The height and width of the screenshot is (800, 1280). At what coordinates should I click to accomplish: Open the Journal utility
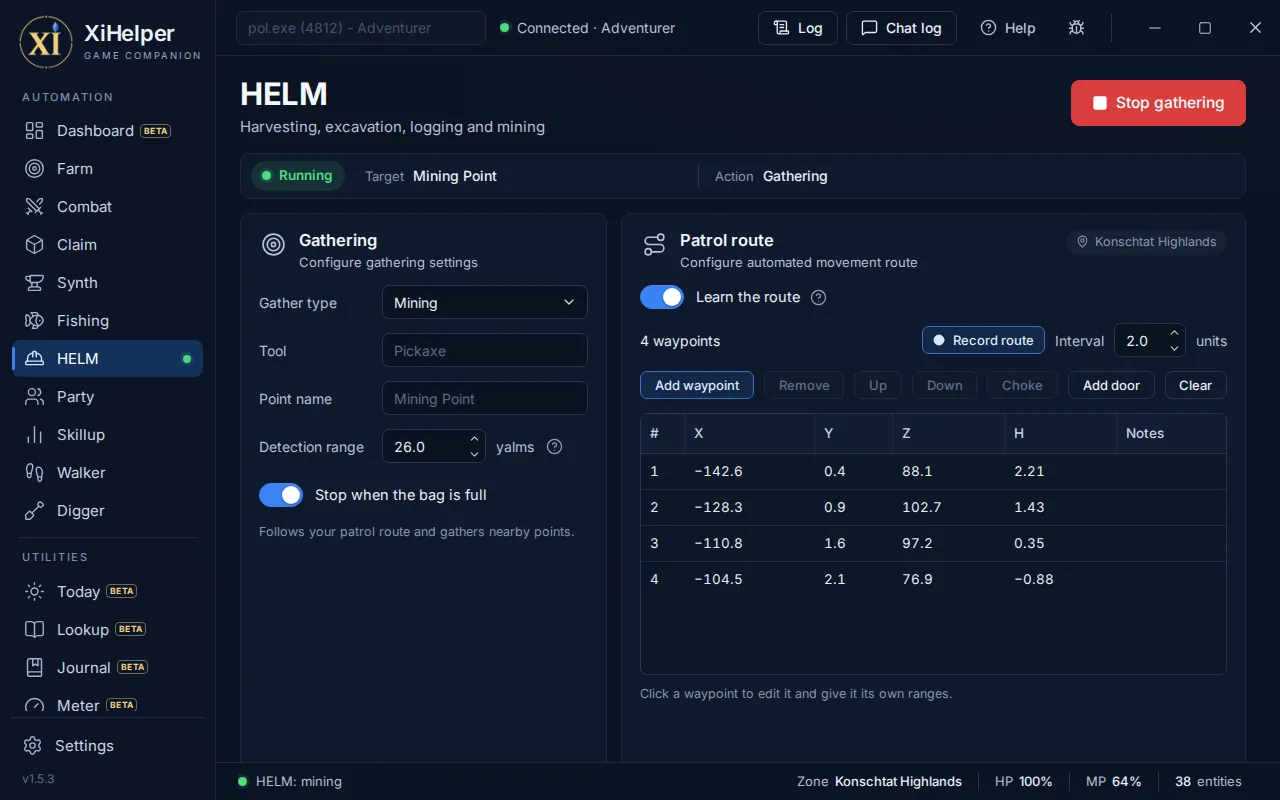point(108,668)
